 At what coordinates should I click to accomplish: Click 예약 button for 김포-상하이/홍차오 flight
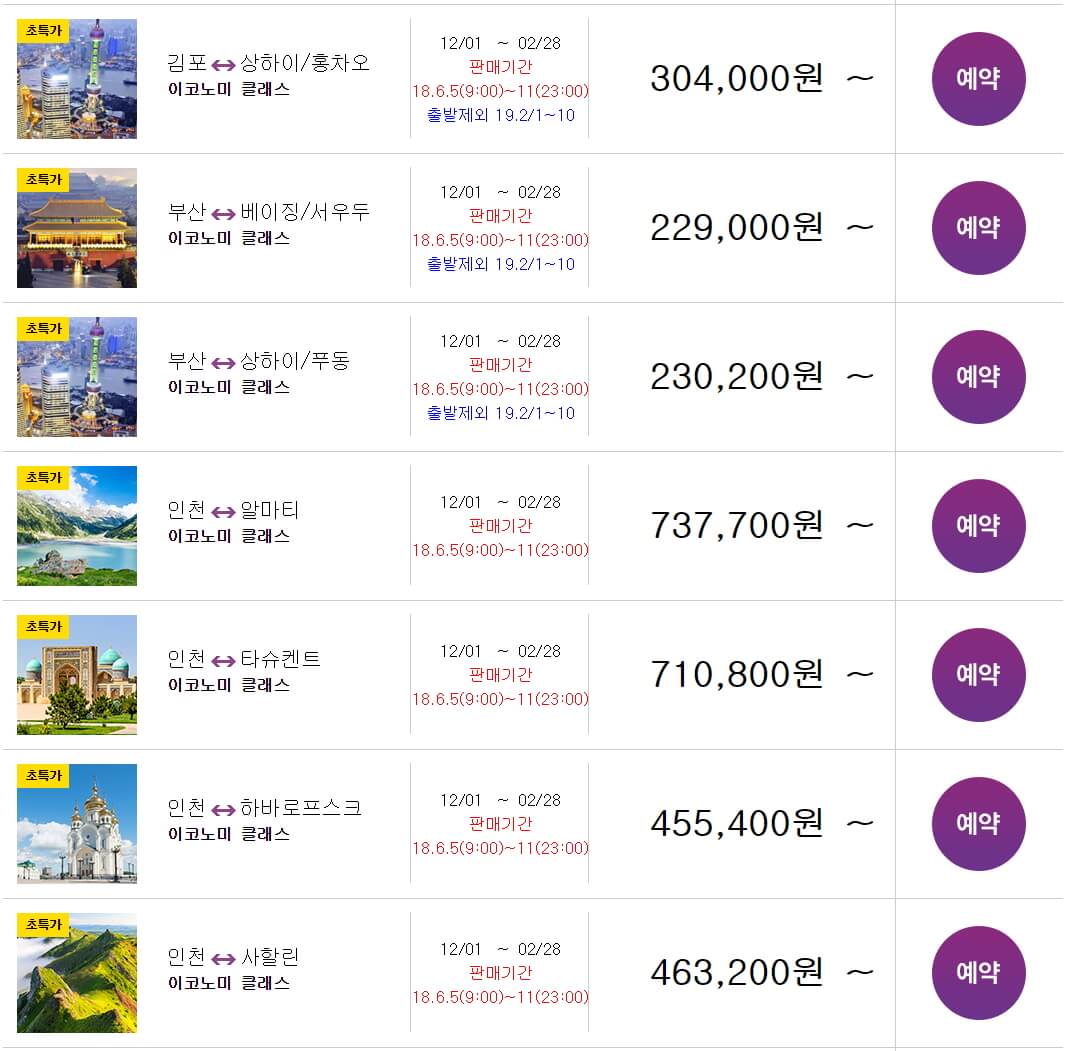tap(978, 79)
